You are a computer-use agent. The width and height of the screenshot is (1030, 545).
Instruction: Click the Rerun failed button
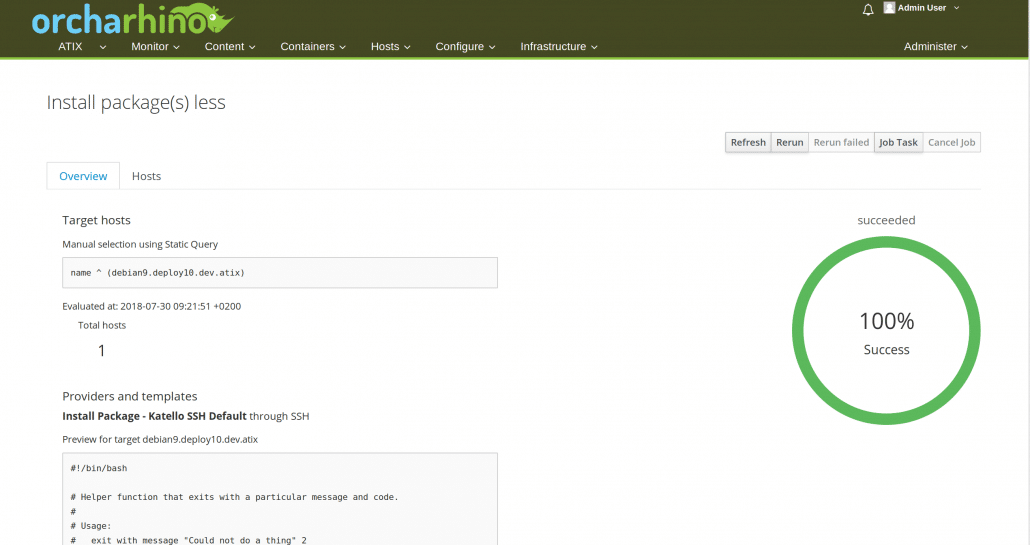[x=841, y=143]
